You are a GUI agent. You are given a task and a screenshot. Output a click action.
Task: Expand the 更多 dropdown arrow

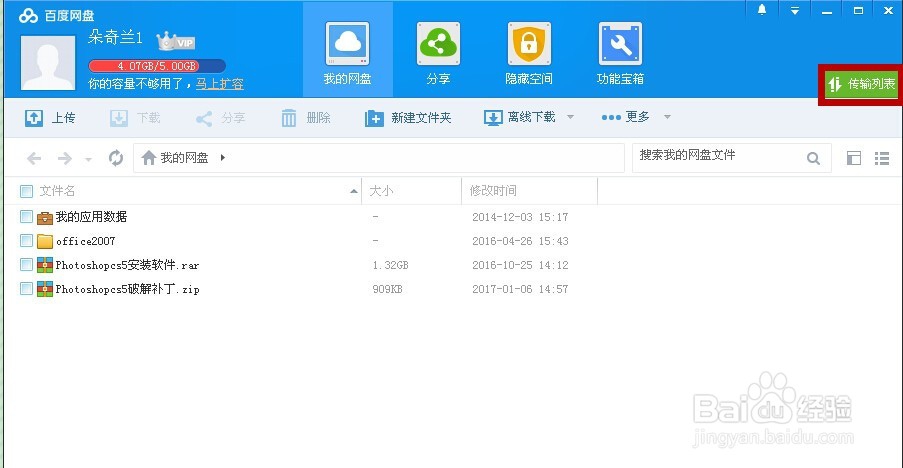pos(667,117)
